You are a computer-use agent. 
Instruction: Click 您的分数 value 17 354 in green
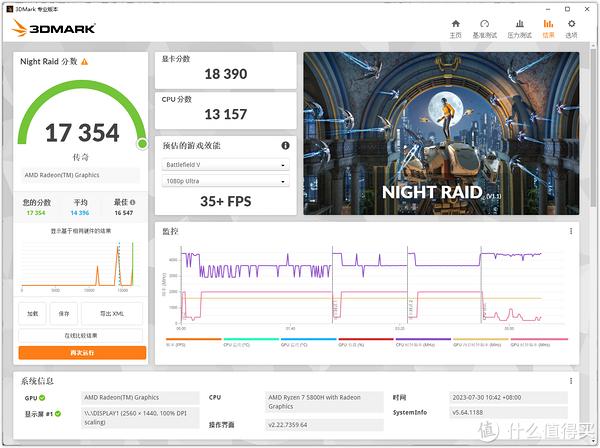tap(36, 213)
